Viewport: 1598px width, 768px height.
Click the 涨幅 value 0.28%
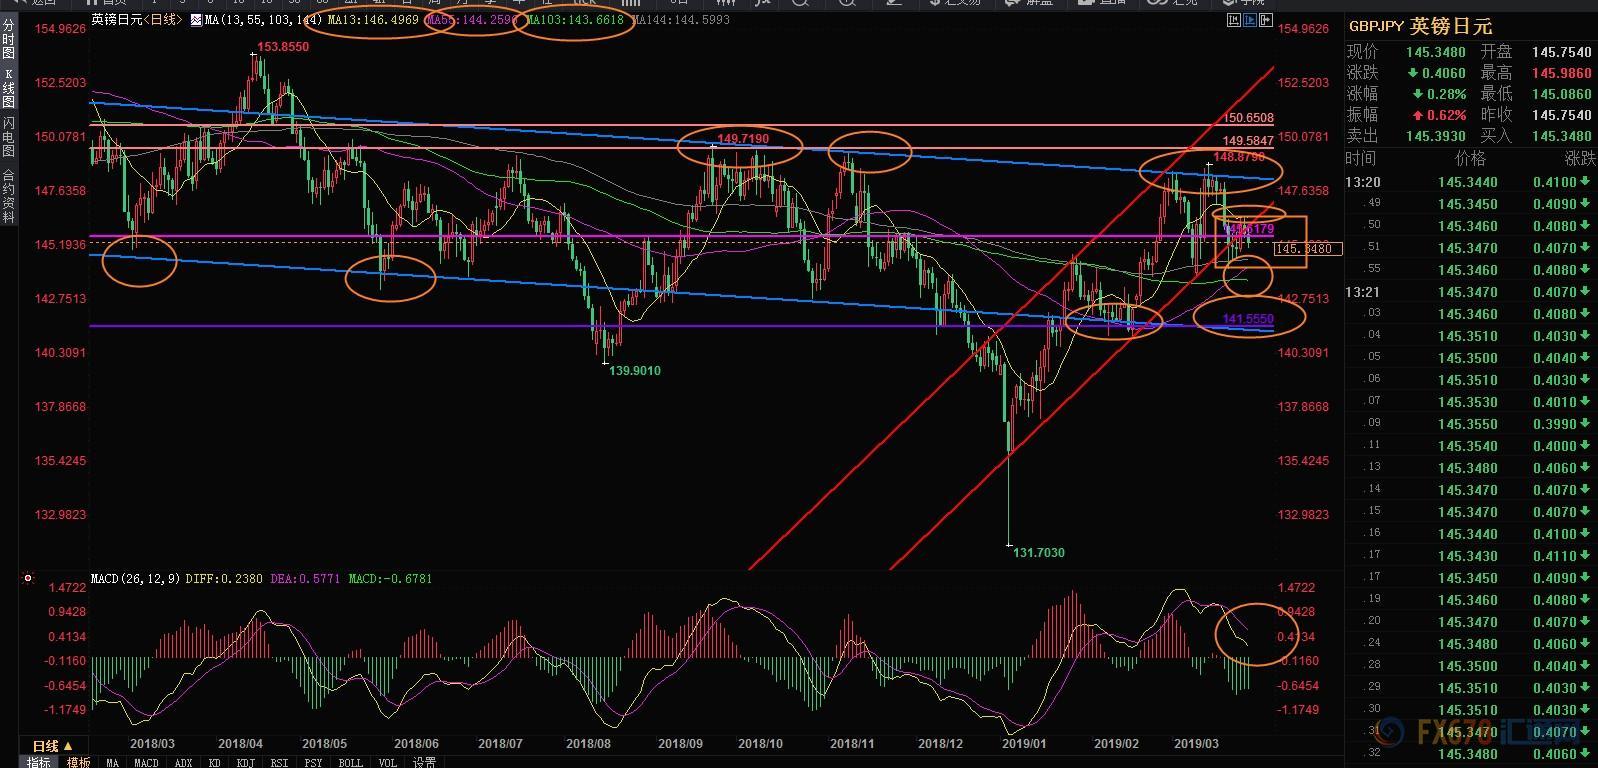tap(1446, 94)
